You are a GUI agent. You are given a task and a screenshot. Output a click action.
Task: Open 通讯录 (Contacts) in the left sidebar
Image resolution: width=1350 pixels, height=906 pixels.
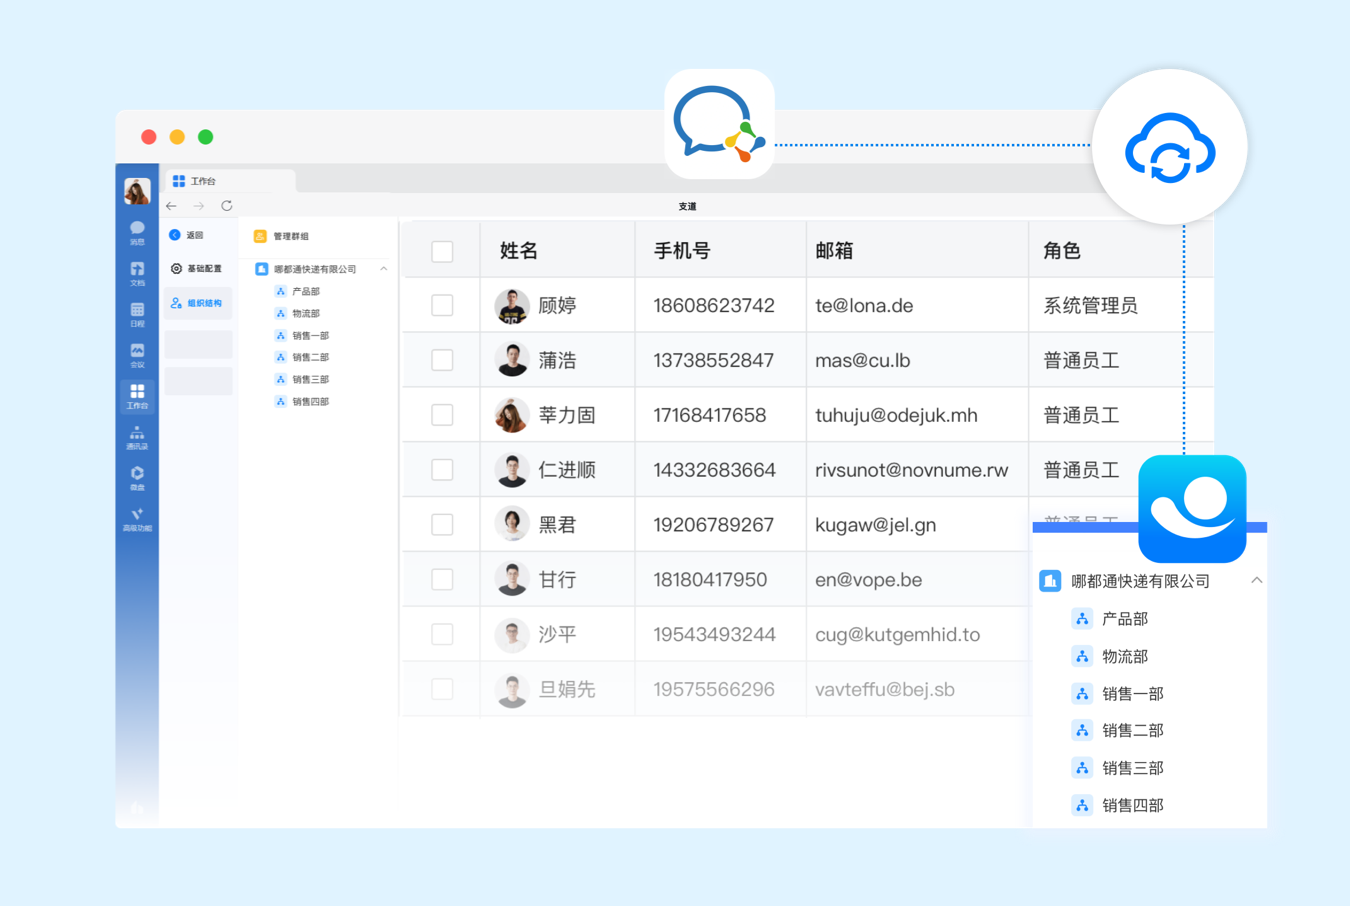(x=137, y=437)
